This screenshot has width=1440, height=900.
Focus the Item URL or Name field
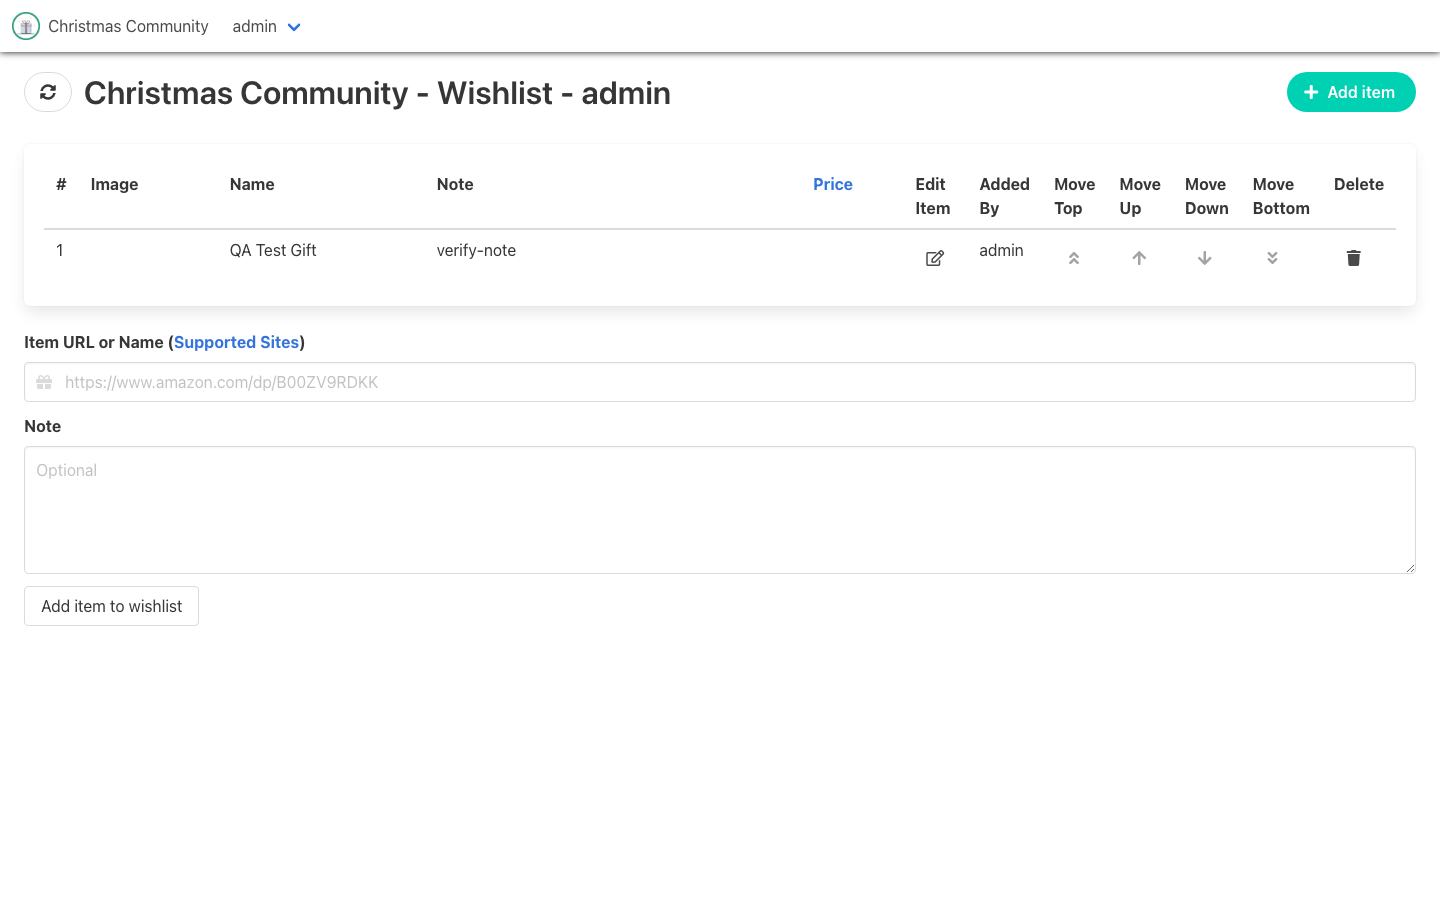720,382
